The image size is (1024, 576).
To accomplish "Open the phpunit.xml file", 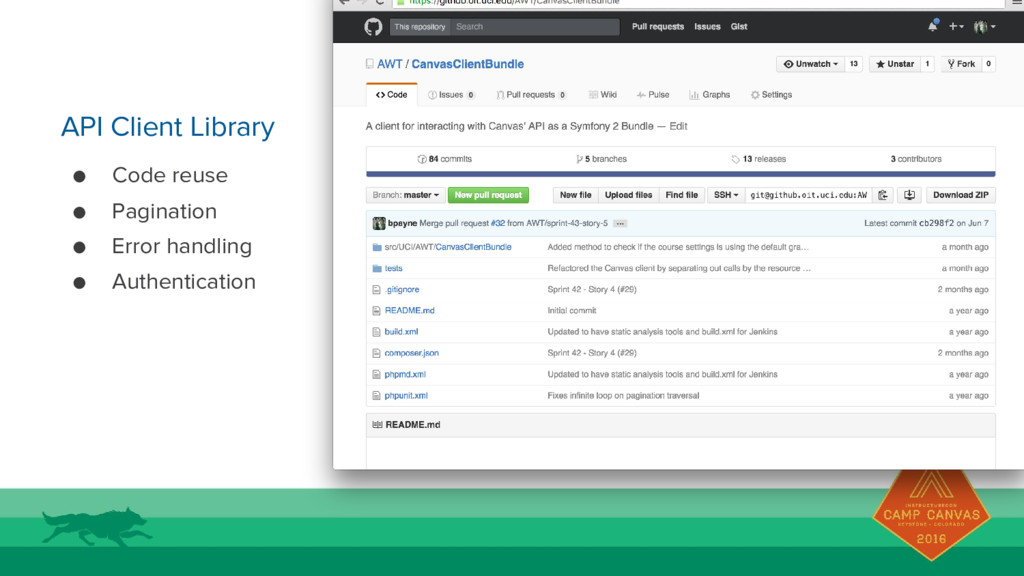I will 406,396.
